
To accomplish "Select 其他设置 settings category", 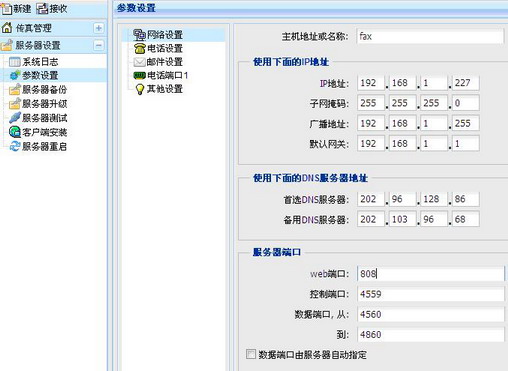I will [165, 89].
